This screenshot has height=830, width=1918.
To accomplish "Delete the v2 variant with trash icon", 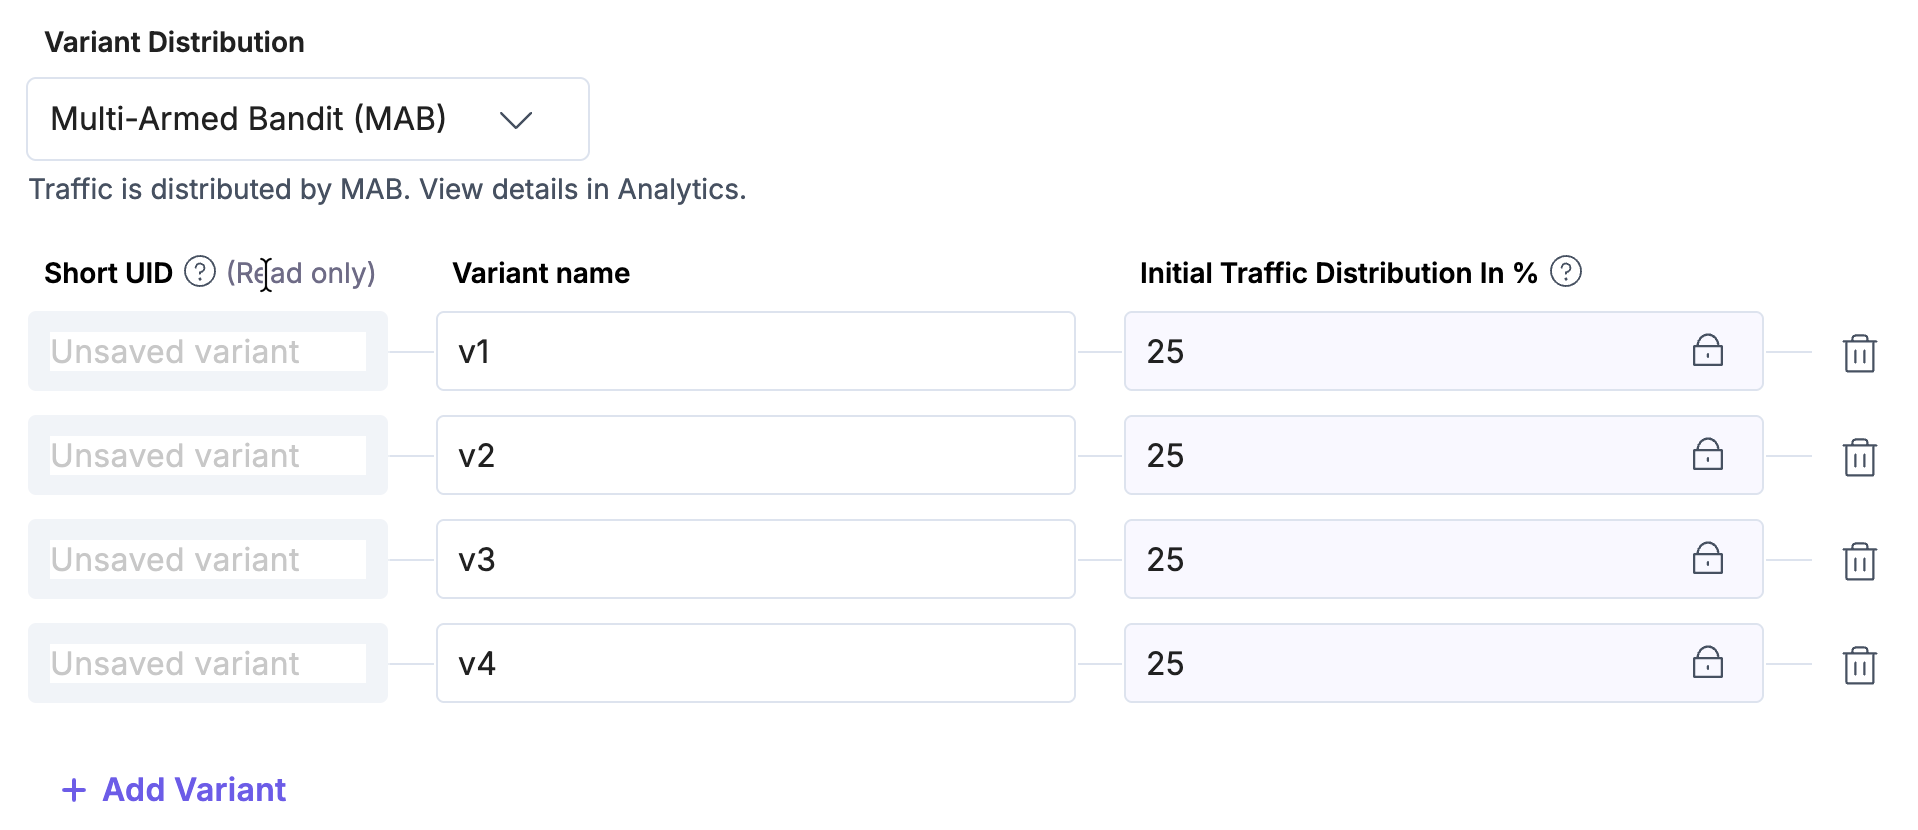I will 1859,457.
